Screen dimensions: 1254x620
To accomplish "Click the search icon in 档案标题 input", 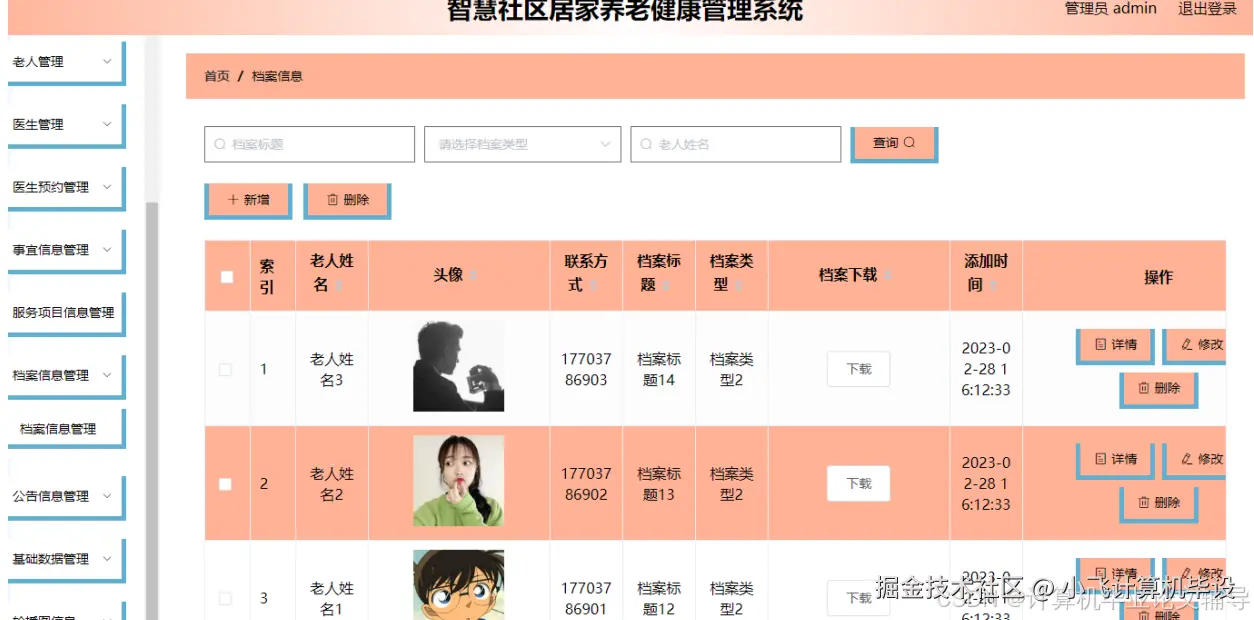I will (219, 144).
